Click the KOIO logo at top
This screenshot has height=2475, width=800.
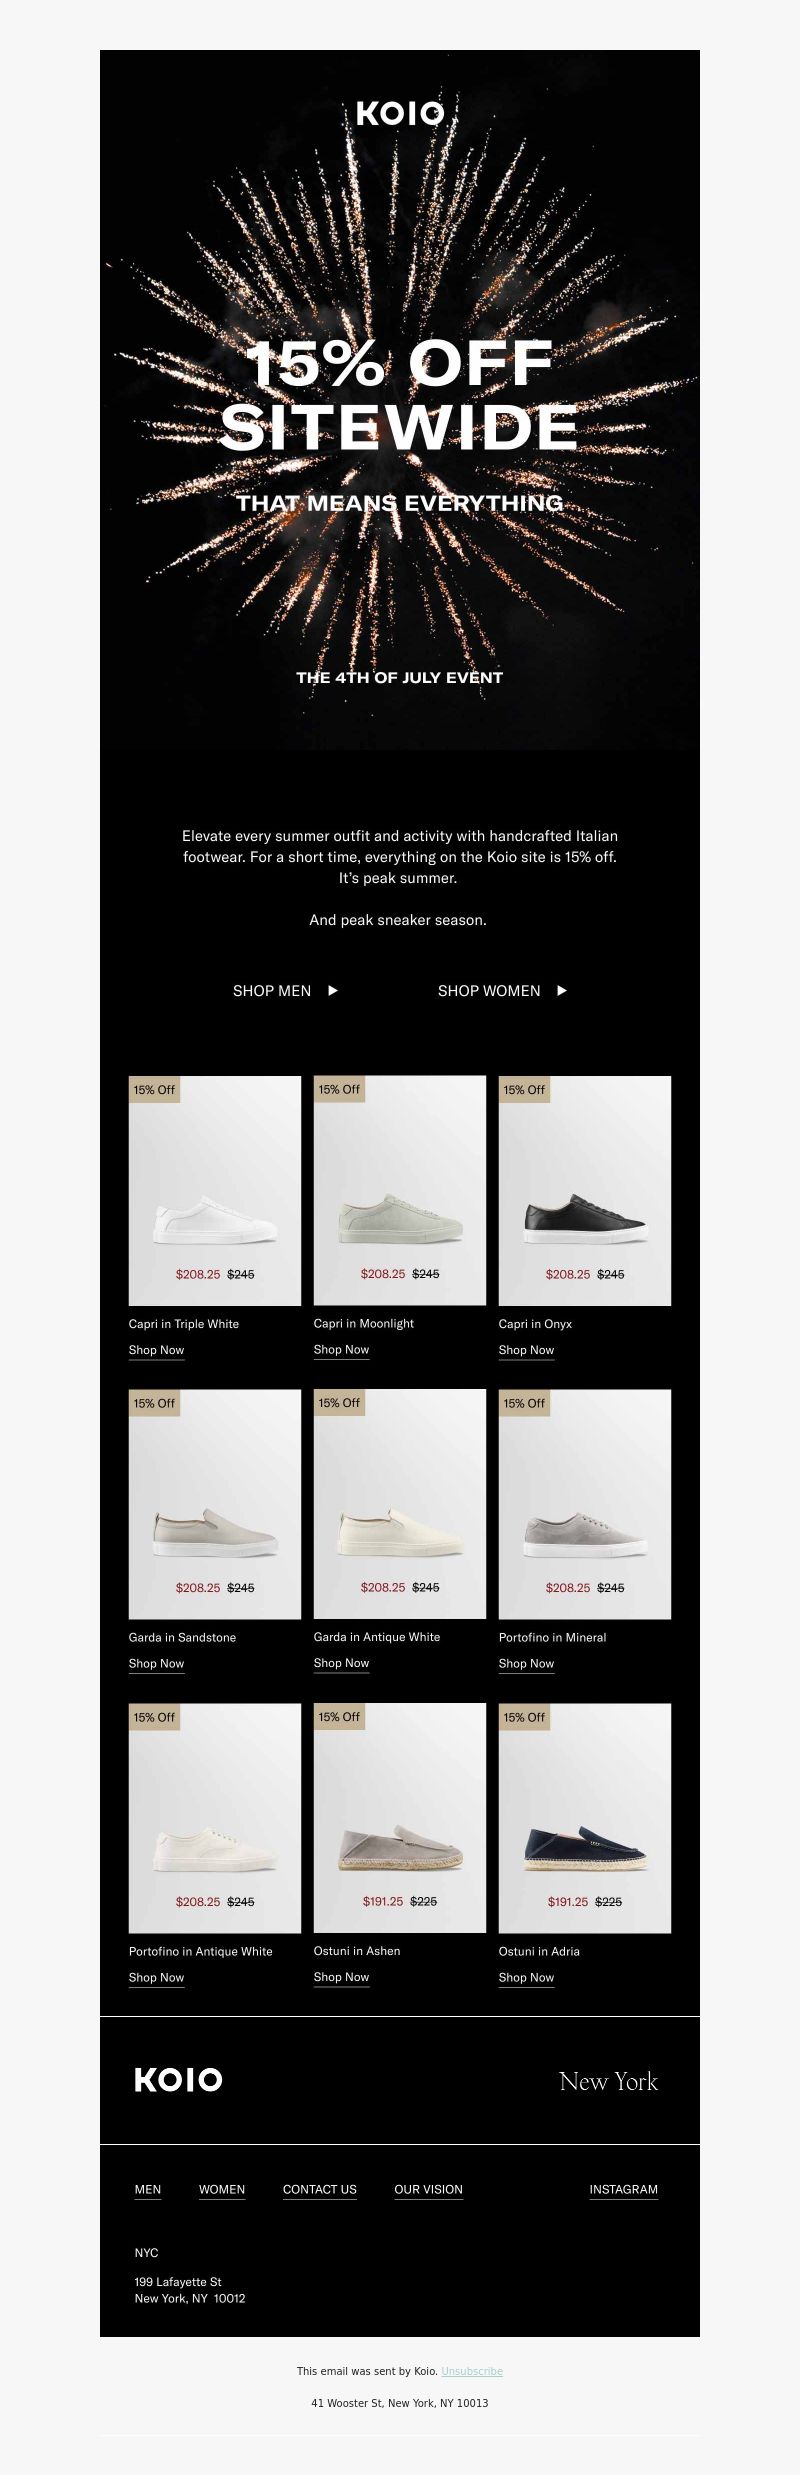point(400,114)
